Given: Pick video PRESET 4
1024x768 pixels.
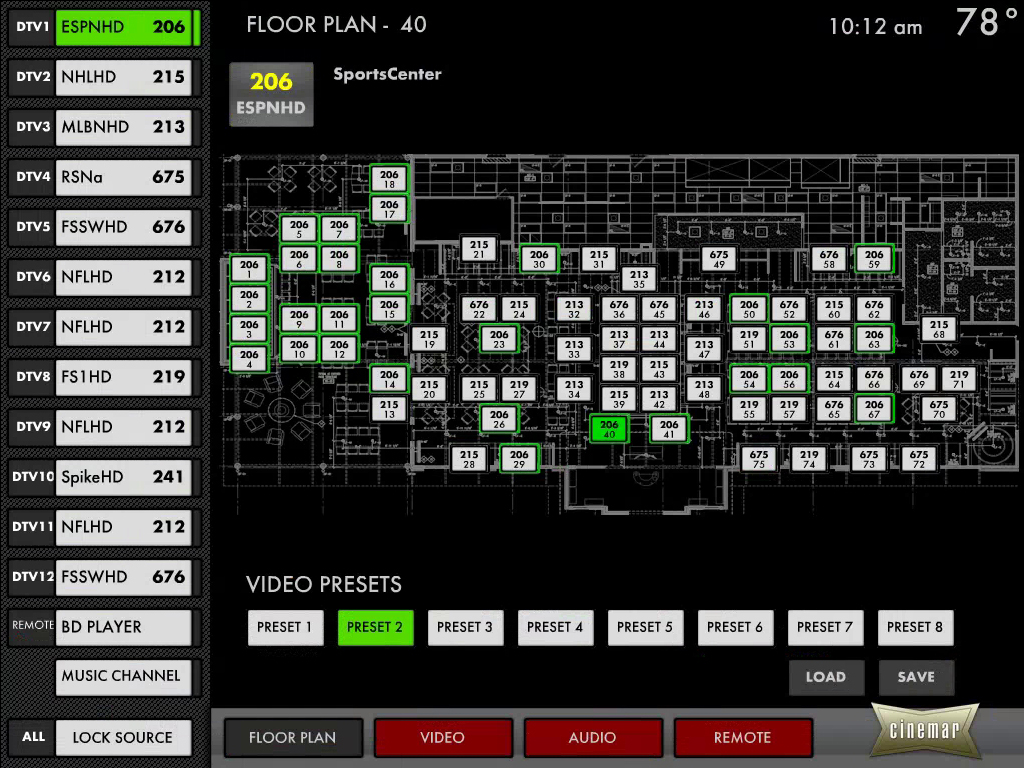Looking at the screenshot, I should [555, 628].
